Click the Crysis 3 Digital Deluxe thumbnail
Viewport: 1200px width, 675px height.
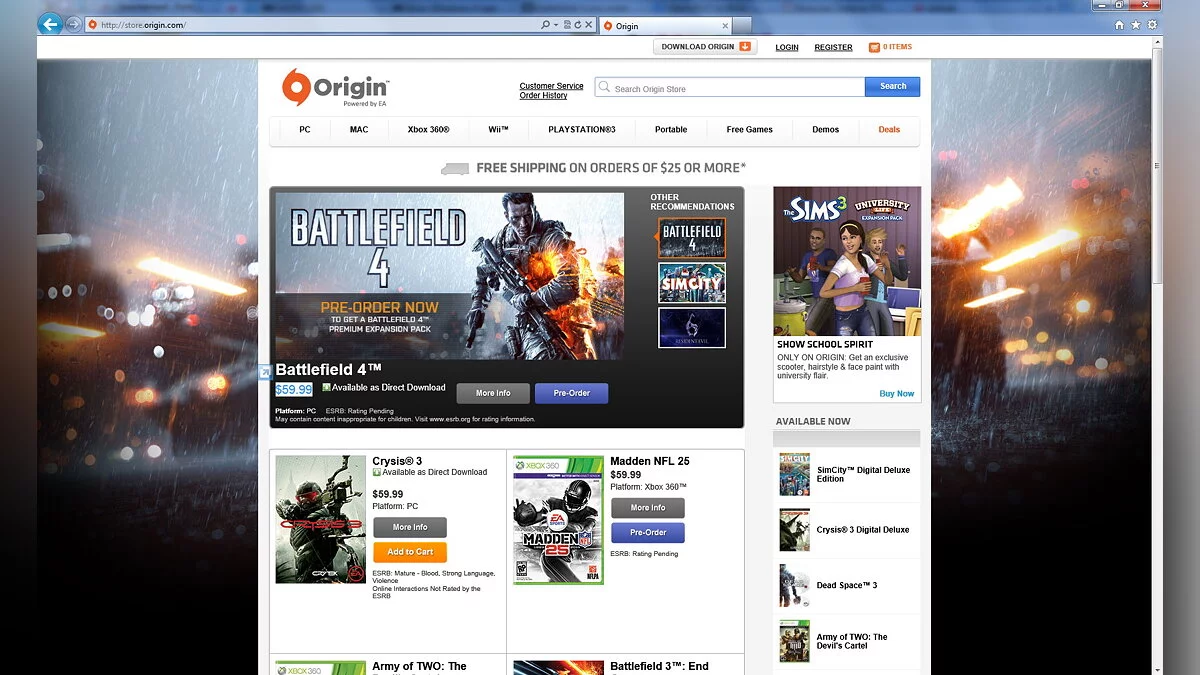click(x=794, y=530)
